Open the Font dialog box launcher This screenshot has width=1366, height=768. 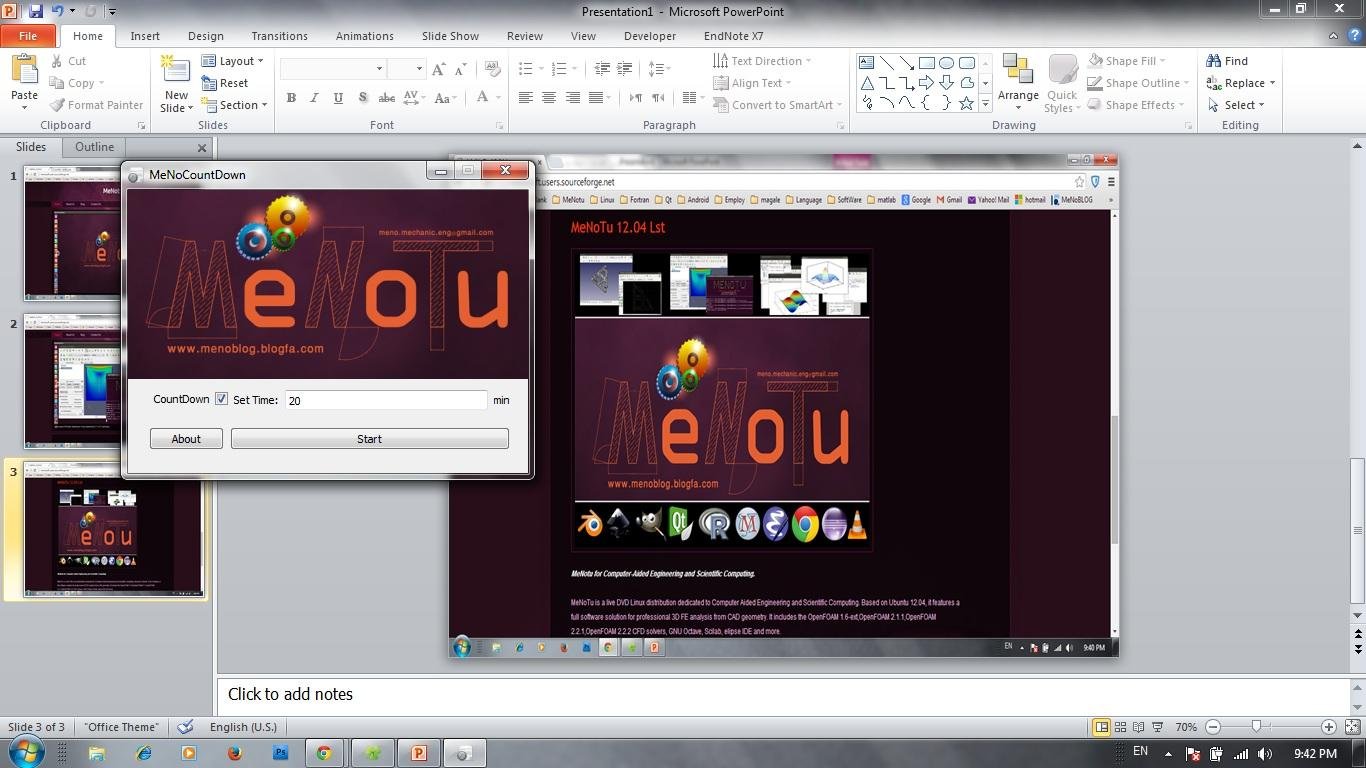pos(499,126)
